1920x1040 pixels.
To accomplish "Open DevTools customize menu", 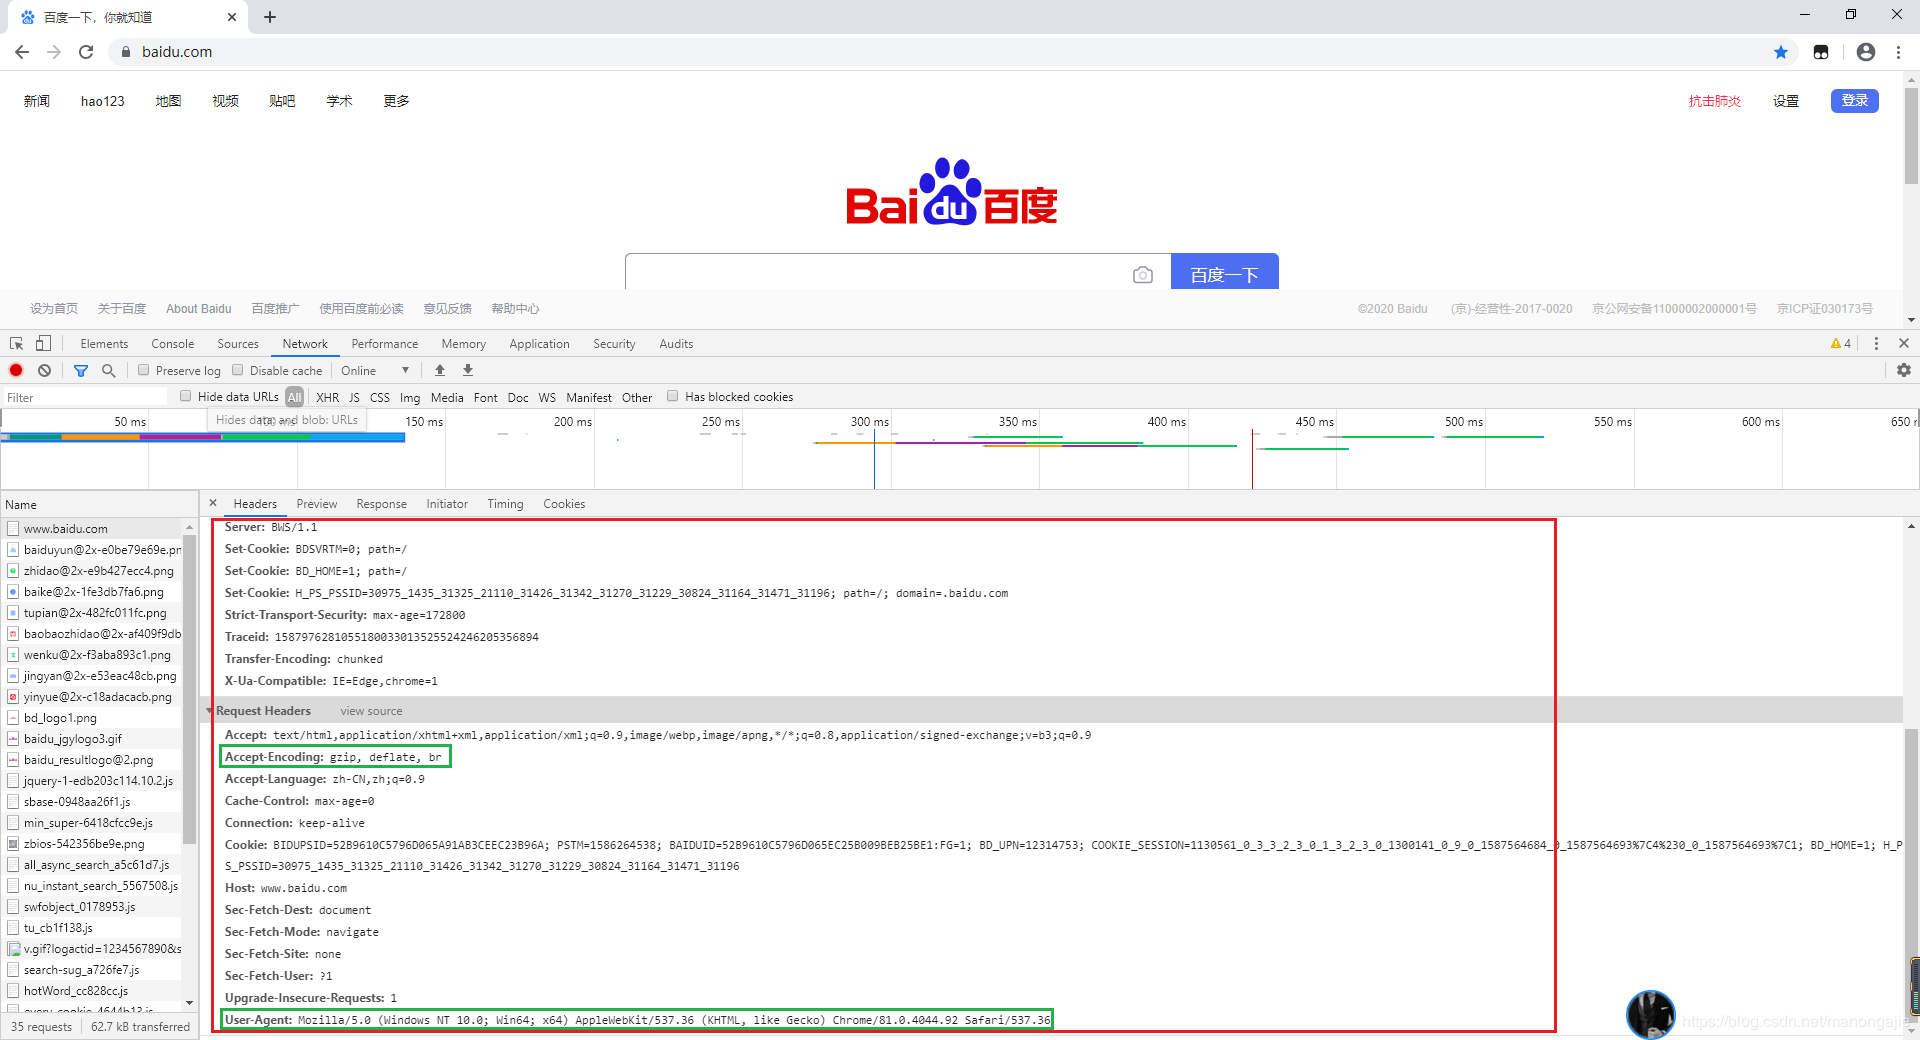I will pyautogui.click(x=1876, y=343).
